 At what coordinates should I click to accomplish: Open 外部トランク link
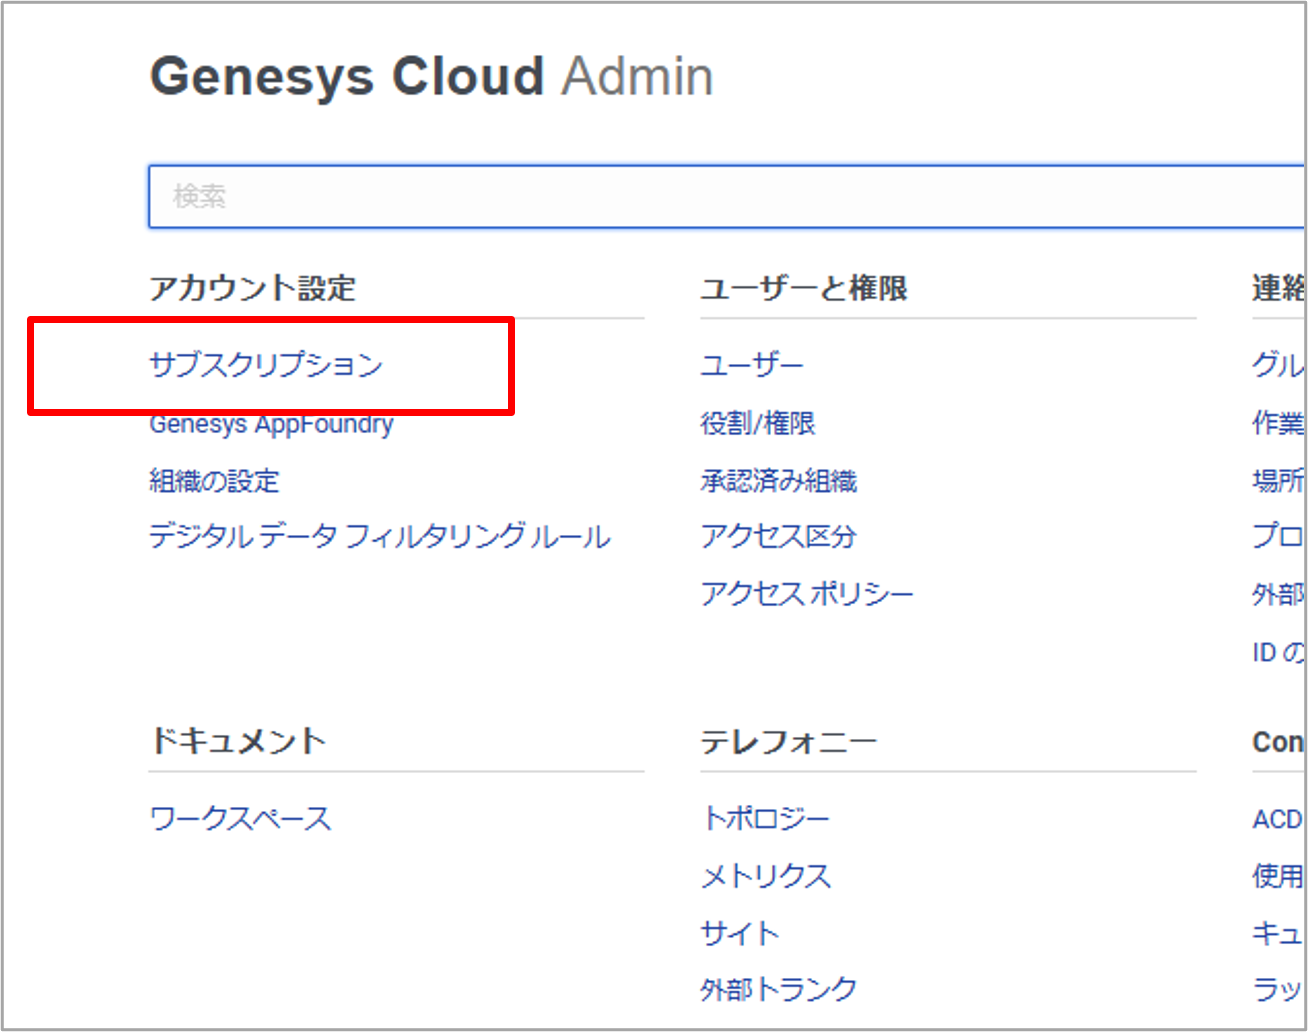(779, 990)
